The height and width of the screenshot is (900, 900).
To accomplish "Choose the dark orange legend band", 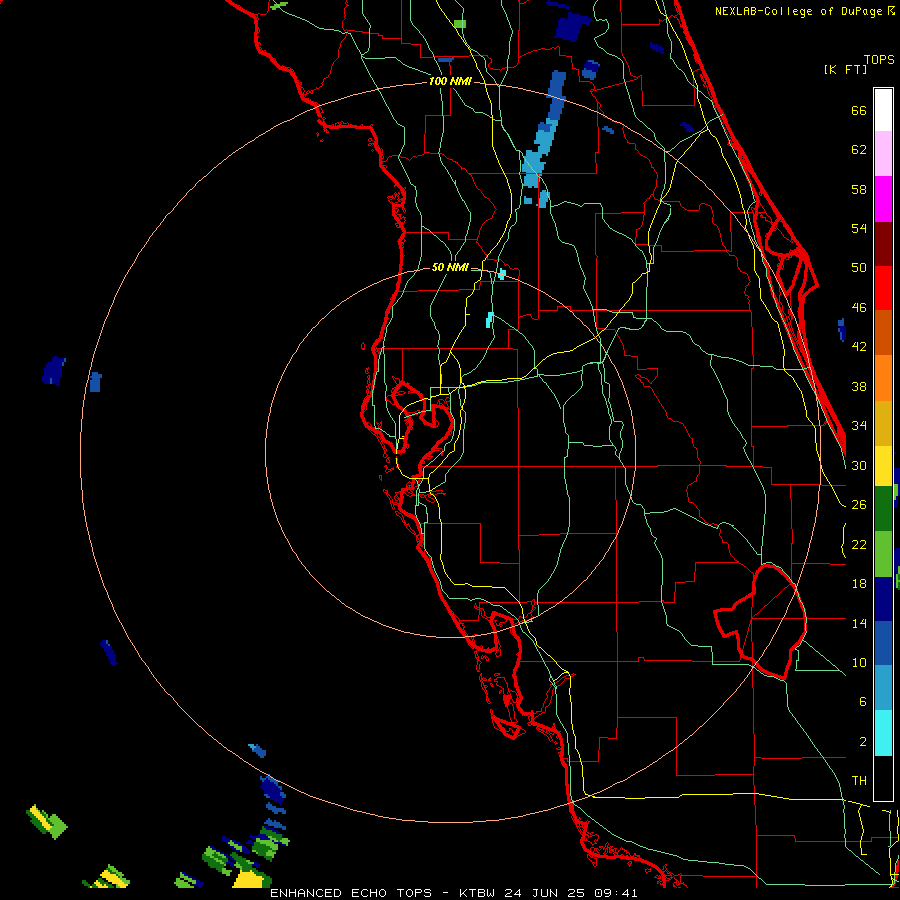I will [x=883, y=333].
